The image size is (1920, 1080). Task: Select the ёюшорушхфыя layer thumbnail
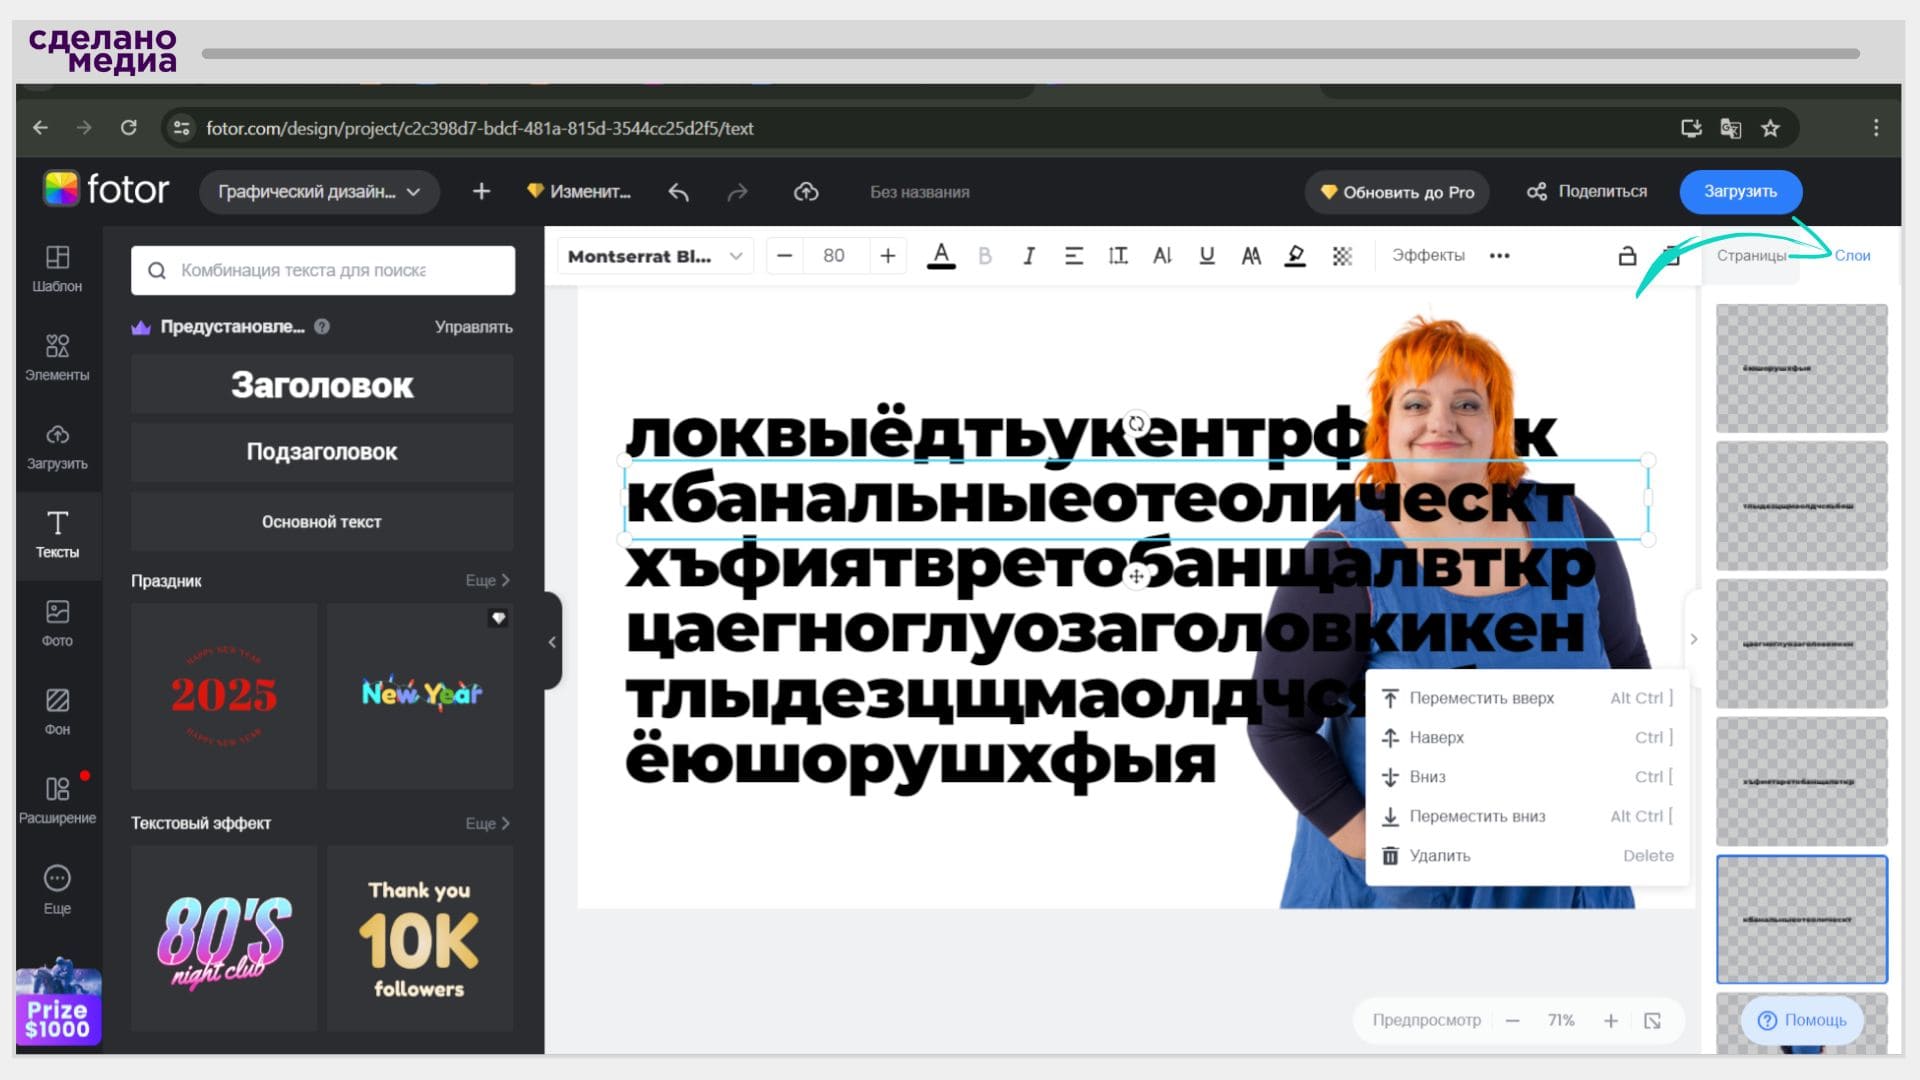click(x=1802, y=368)
